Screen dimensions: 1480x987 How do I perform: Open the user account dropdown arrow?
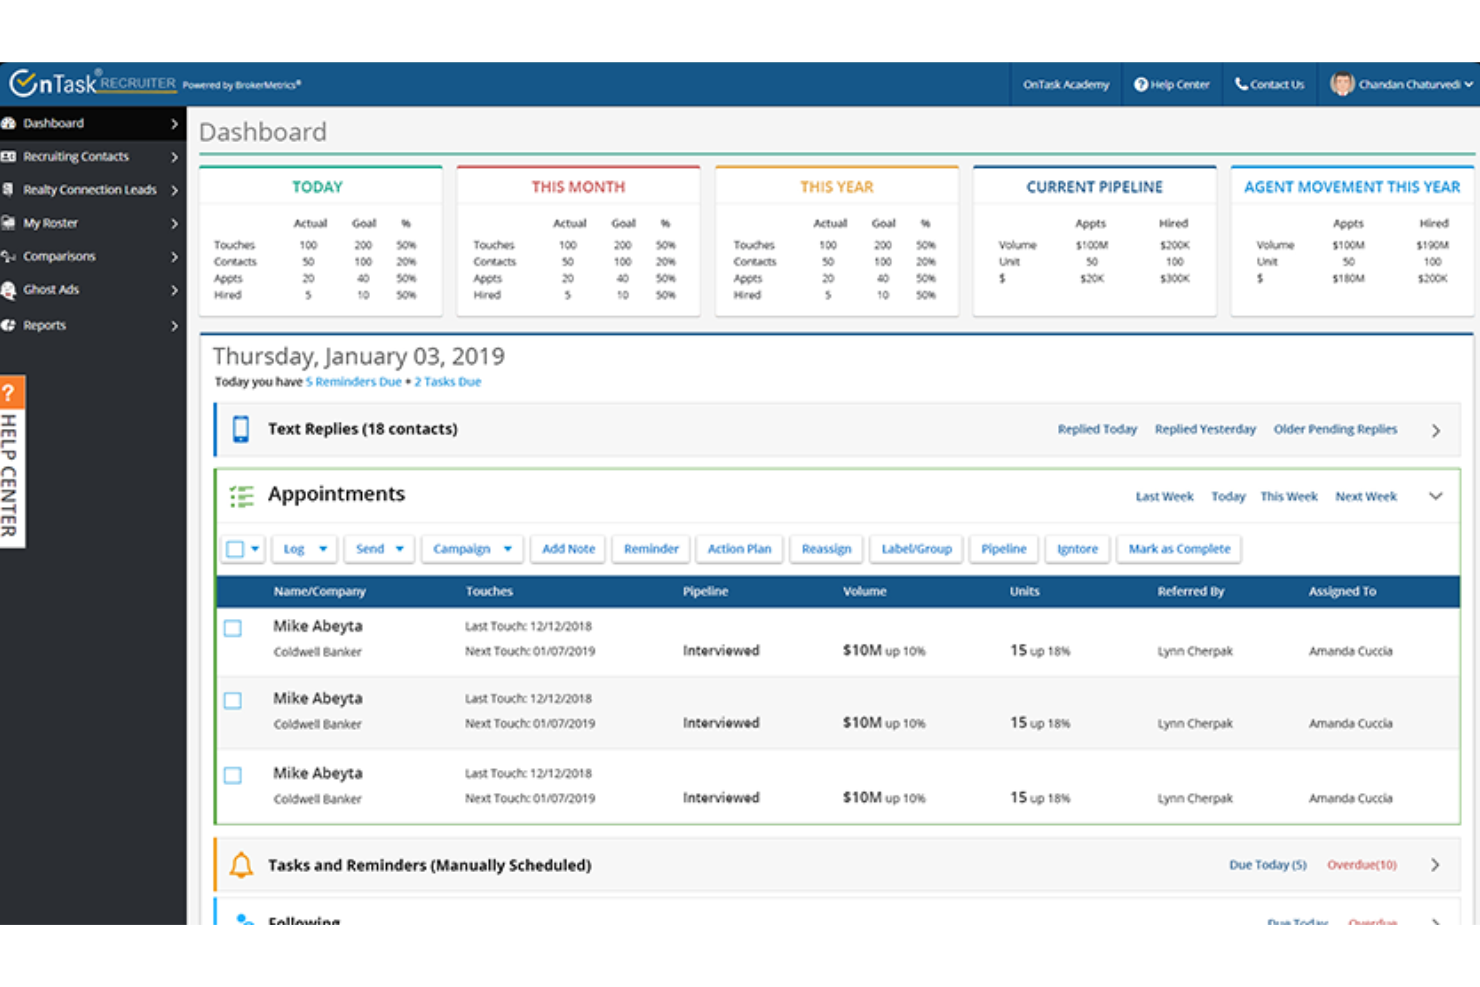(x=1468, y=85)
